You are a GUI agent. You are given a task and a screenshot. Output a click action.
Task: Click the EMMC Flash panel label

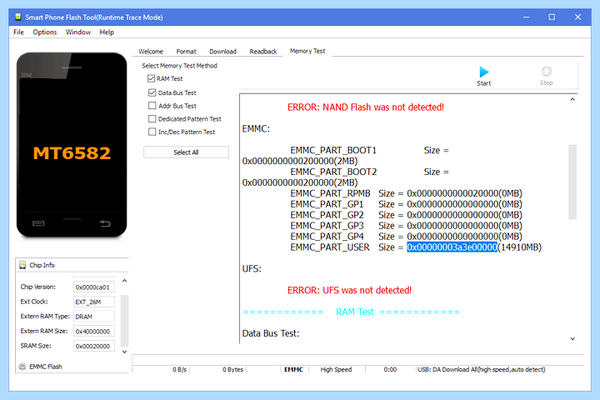point(46,366)
